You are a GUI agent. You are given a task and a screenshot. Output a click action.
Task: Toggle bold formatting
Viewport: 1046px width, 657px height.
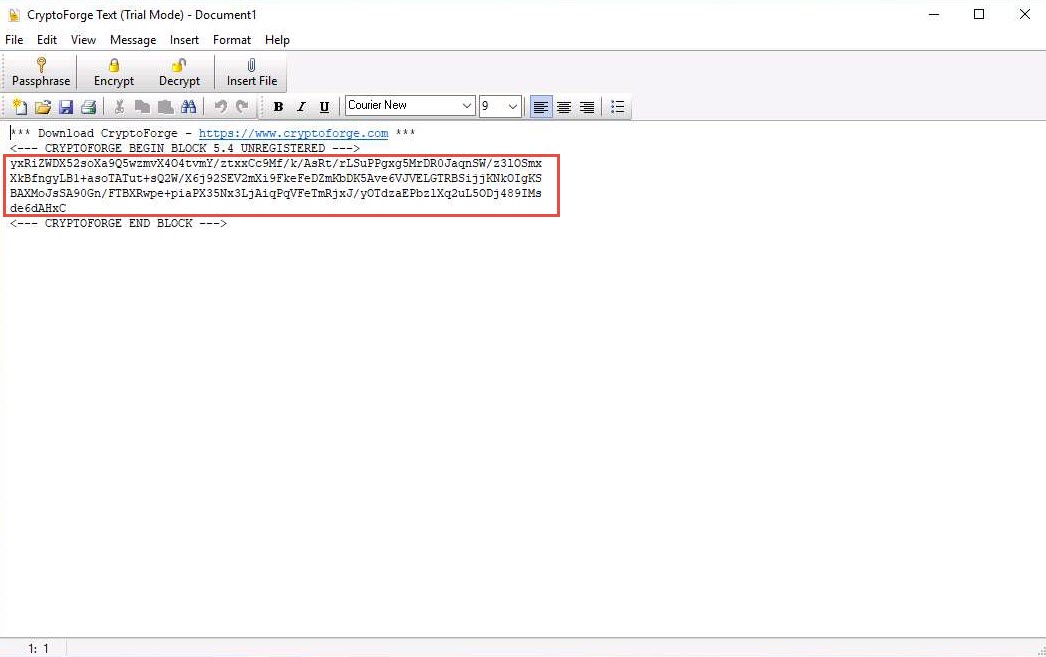tap(278, 107)
